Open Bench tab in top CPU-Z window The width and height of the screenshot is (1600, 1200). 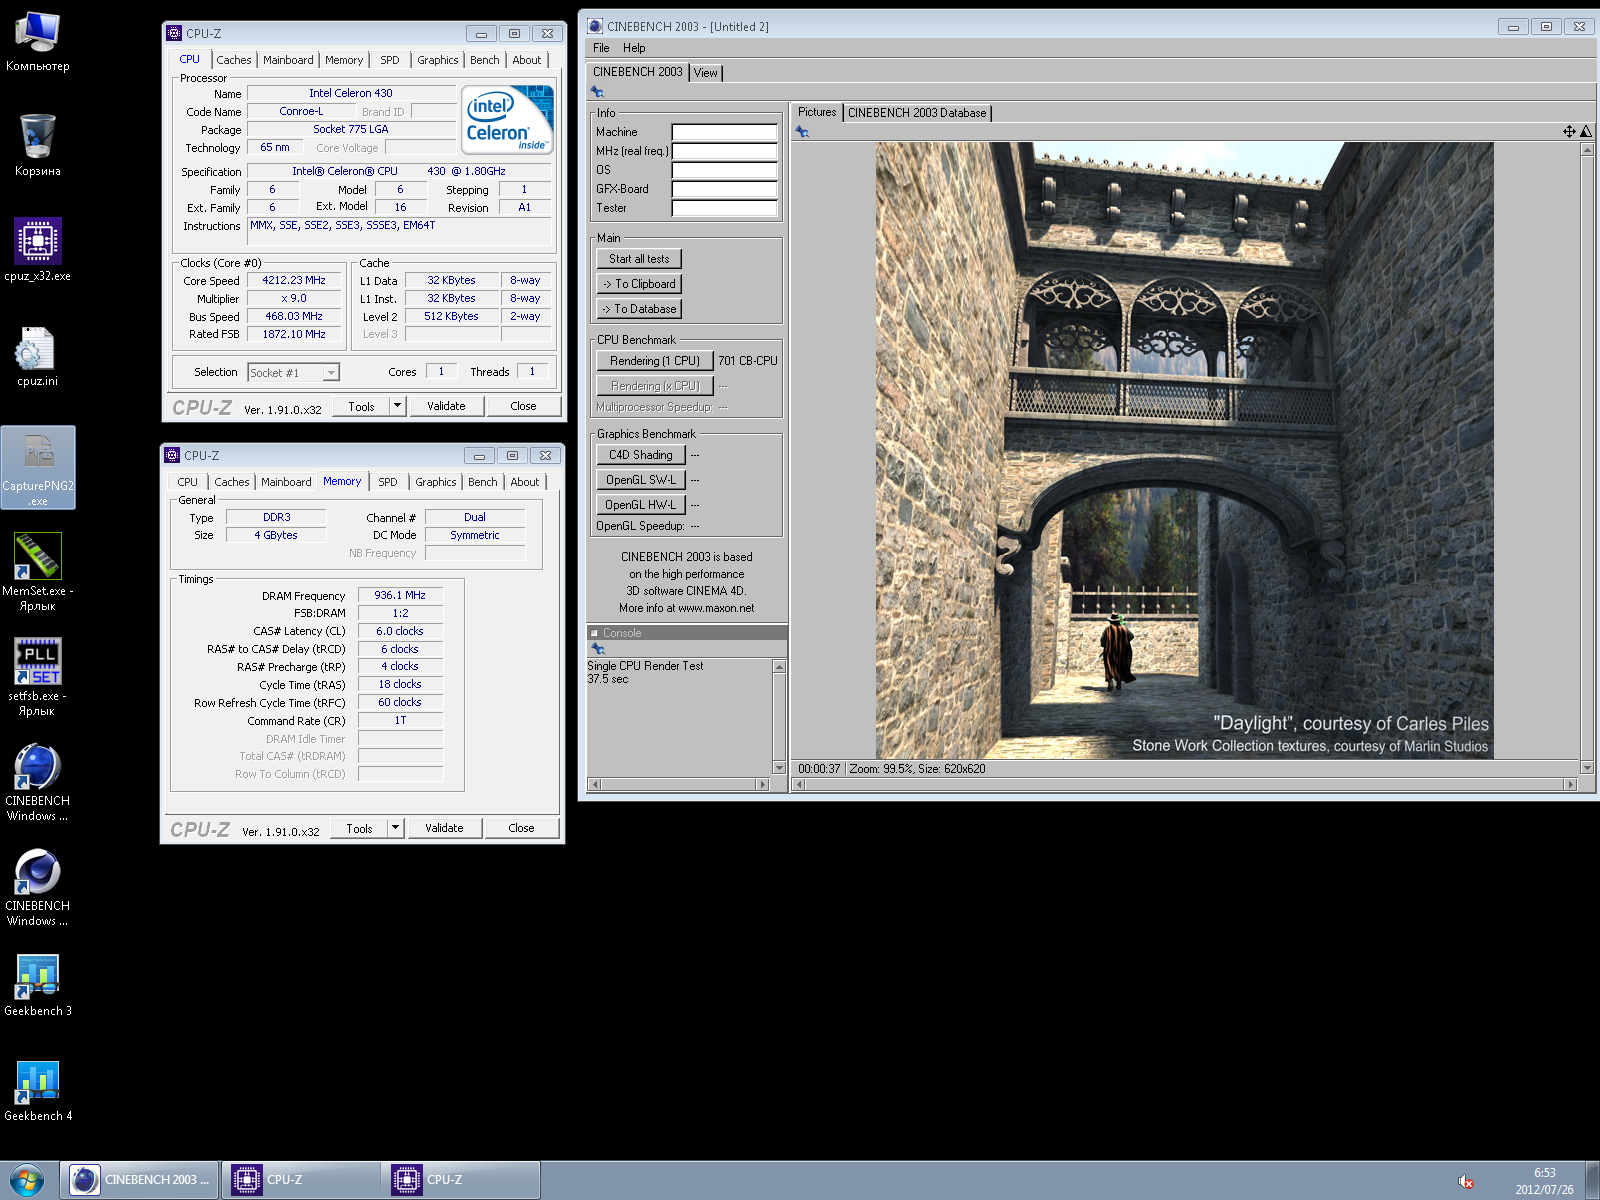tap(485, 60)
